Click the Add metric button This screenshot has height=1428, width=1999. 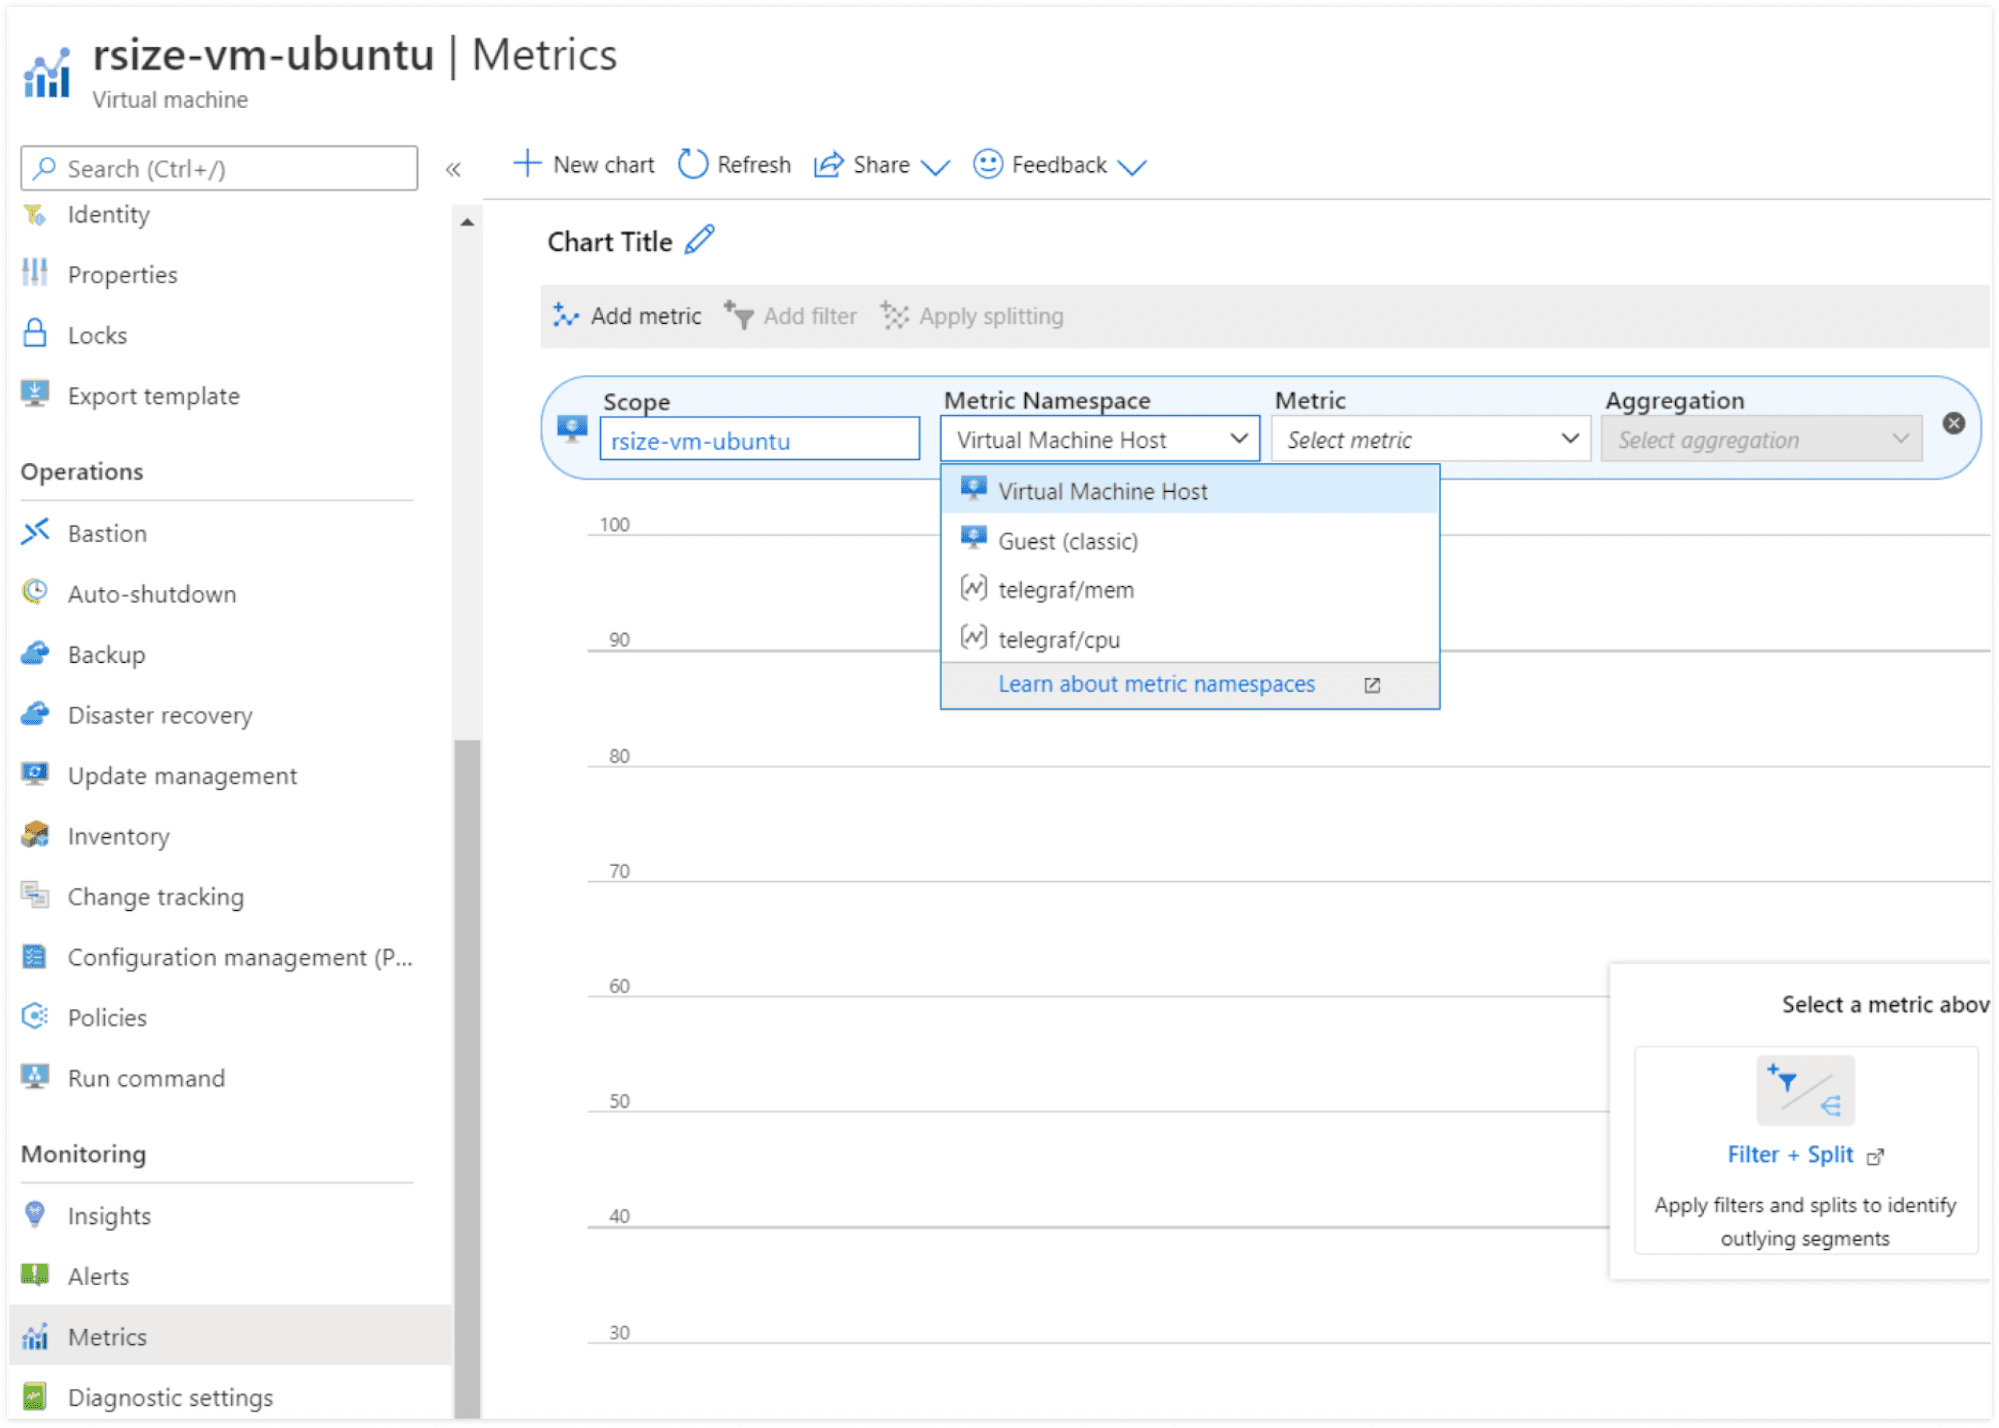628,316
